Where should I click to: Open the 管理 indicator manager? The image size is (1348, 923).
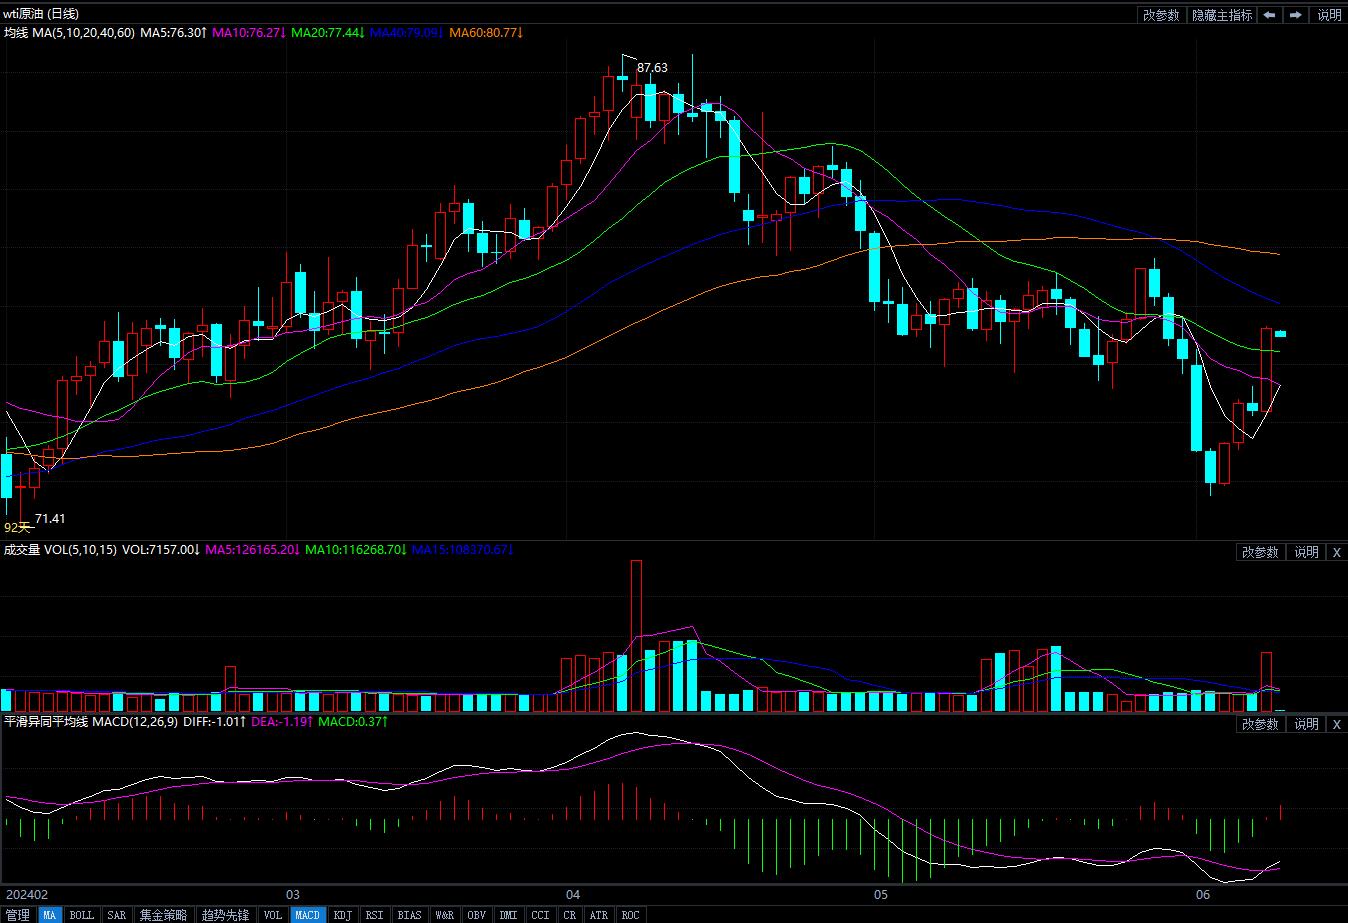pos(18,915)
